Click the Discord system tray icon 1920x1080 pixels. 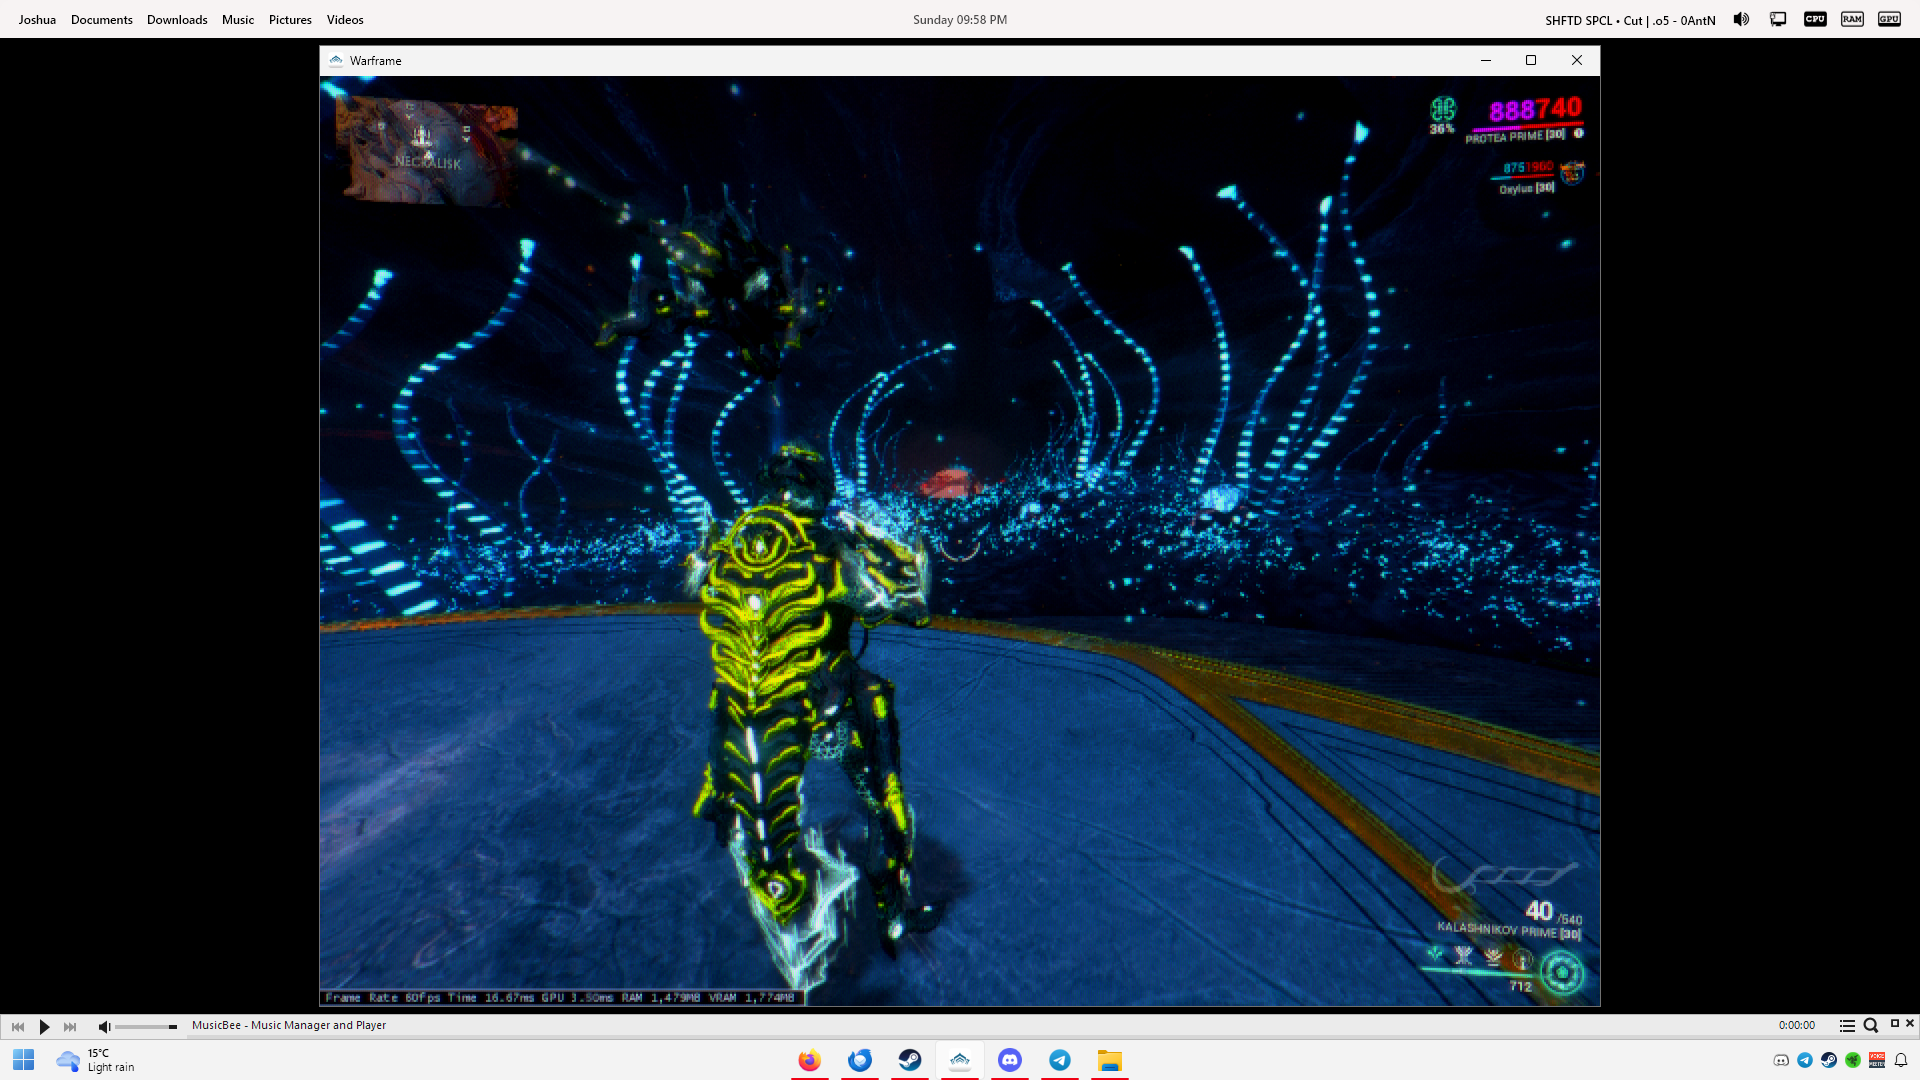click(x=1781, y=1060)
